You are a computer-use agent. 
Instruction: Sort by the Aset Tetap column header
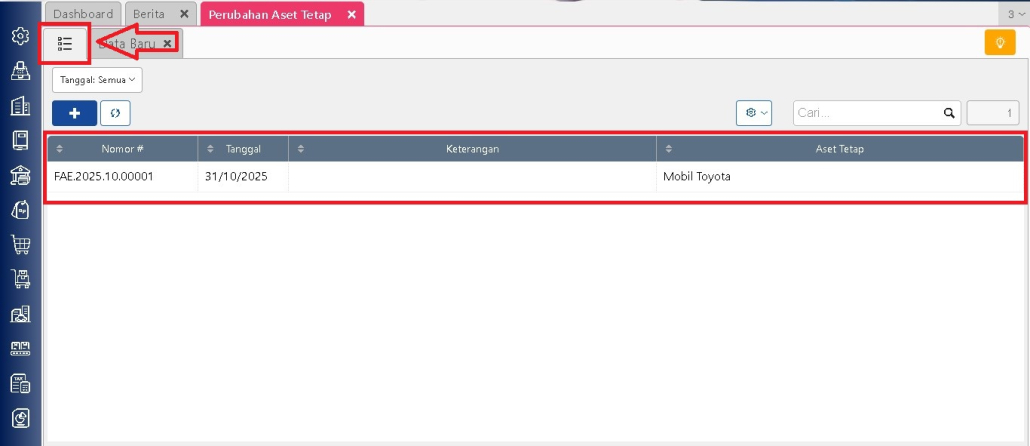pyautogui.click(x=839, y=149)
